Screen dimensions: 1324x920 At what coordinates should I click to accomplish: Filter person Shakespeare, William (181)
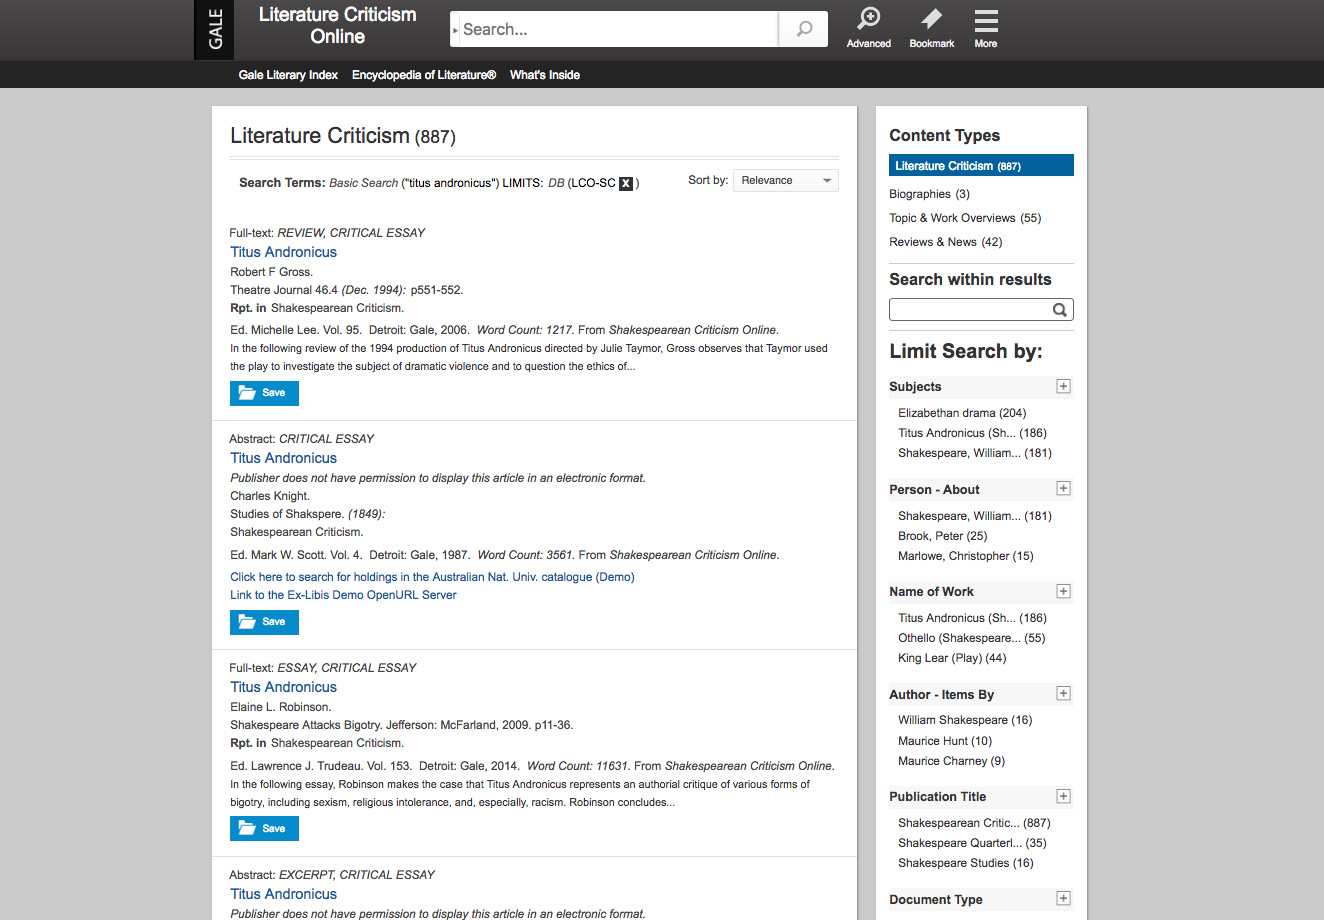click(x=975, y=516)
